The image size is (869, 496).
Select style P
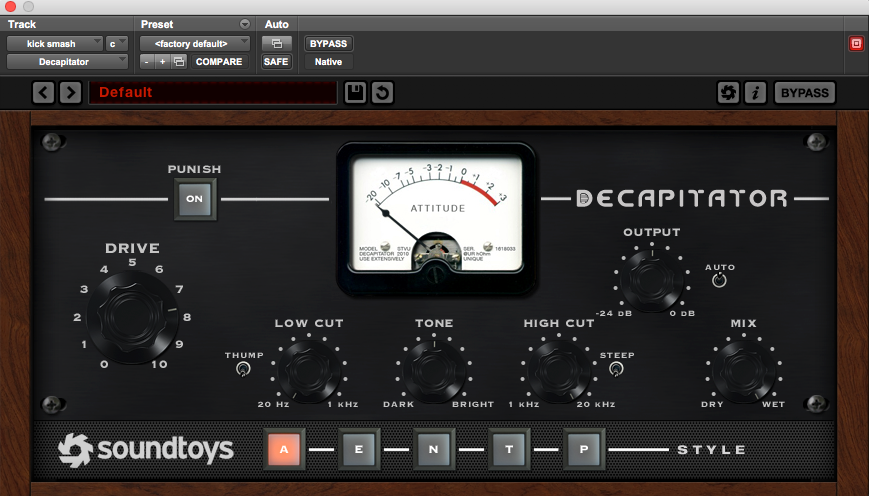point(584,449)
